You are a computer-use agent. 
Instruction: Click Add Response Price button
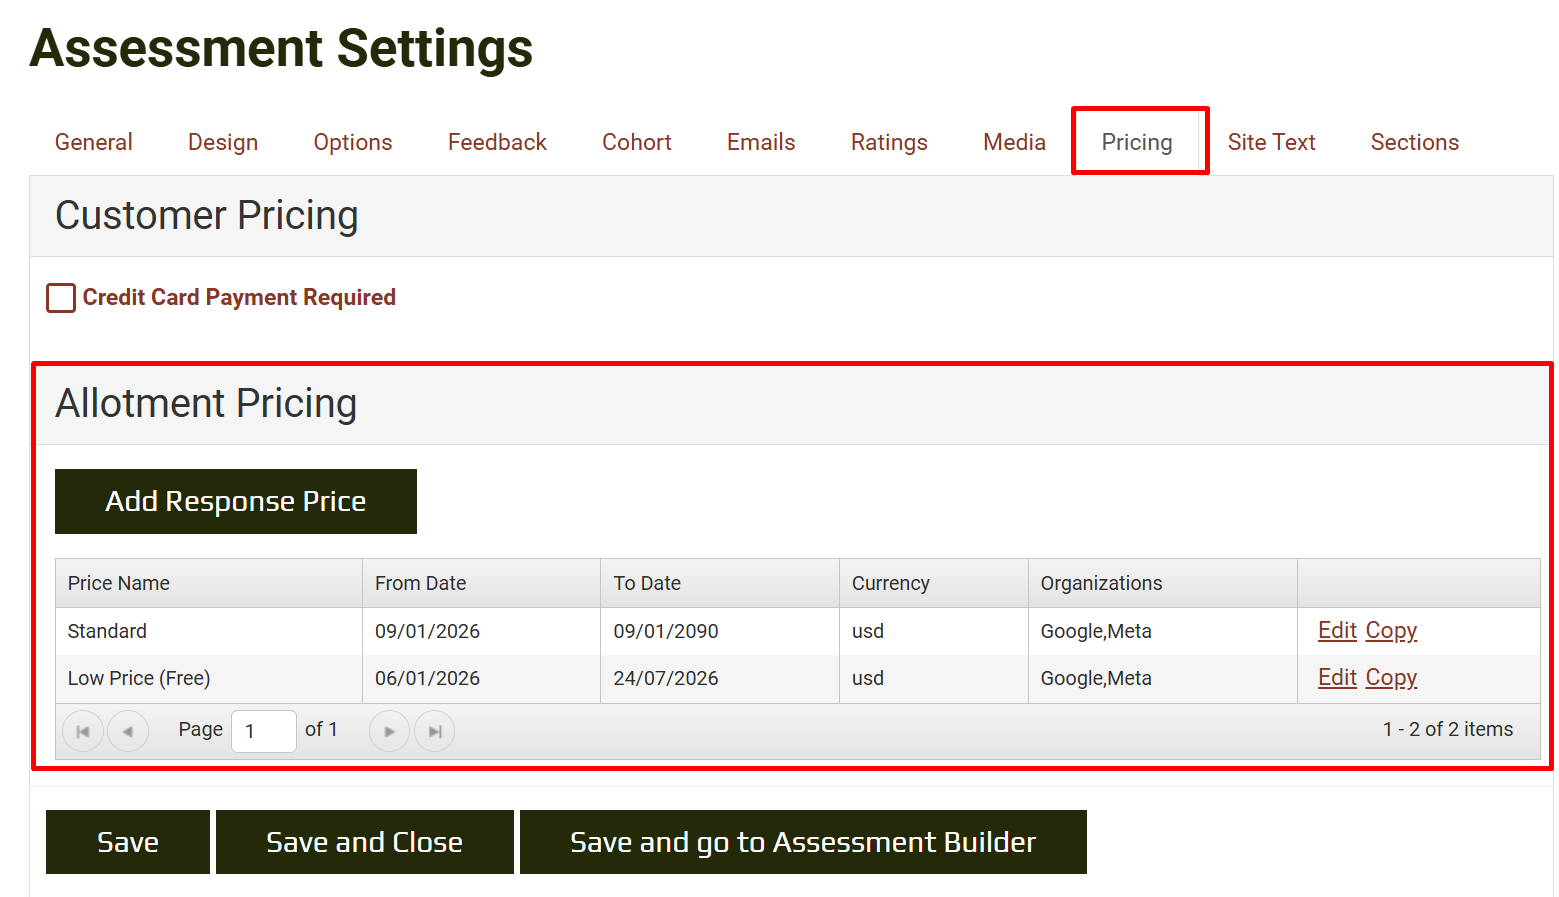click(236, 501)
